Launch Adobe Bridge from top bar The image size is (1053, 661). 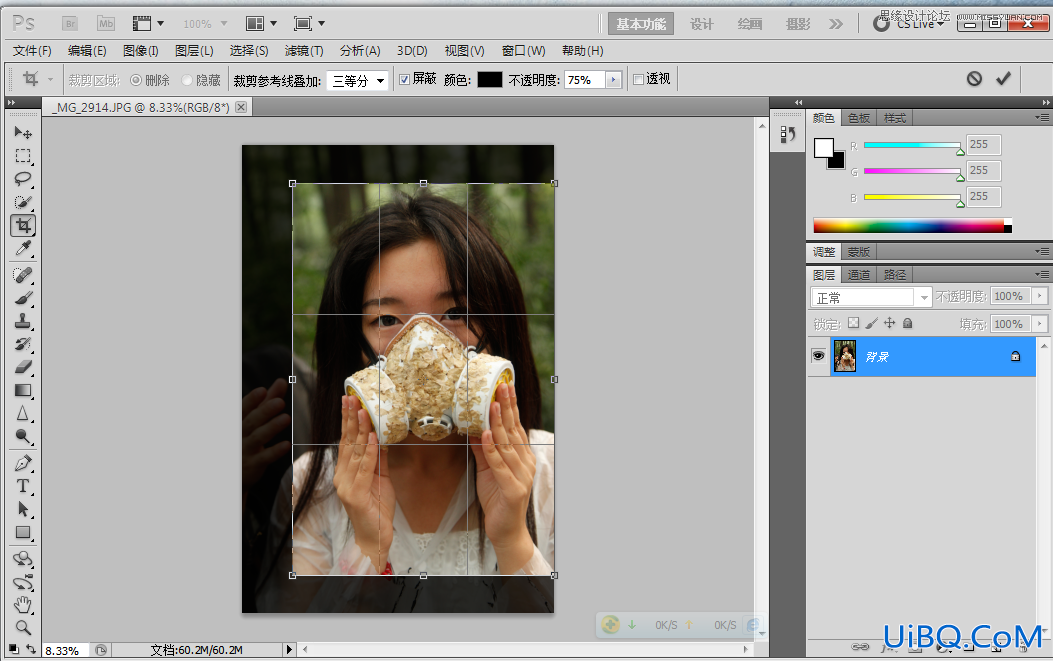coord(70,24)
